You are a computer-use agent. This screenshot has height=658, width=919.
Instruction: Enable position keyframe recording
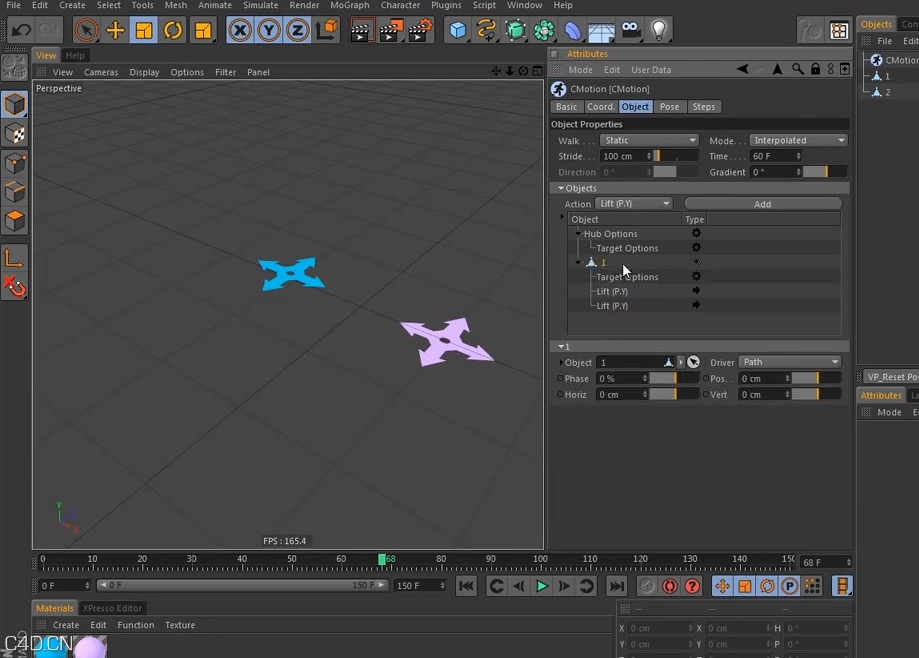pyautogui.click(x=723, y=586)
